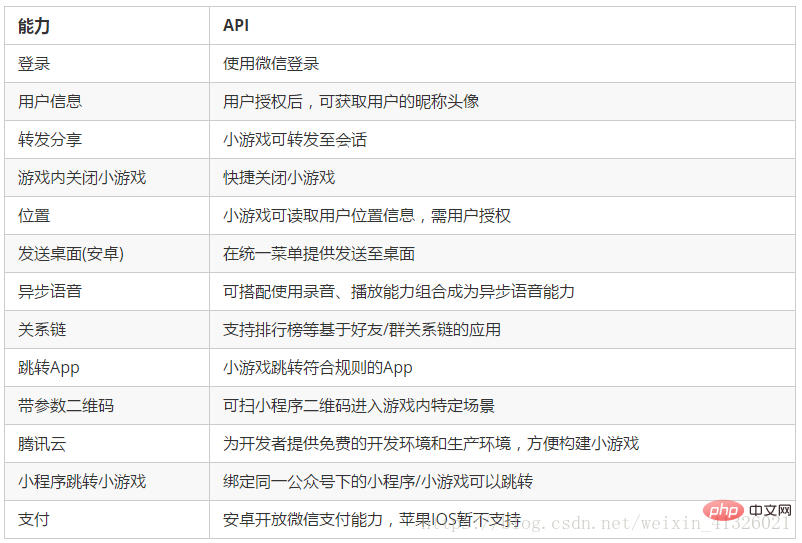Select '游戏内关闭小游戏' row label

82,177
